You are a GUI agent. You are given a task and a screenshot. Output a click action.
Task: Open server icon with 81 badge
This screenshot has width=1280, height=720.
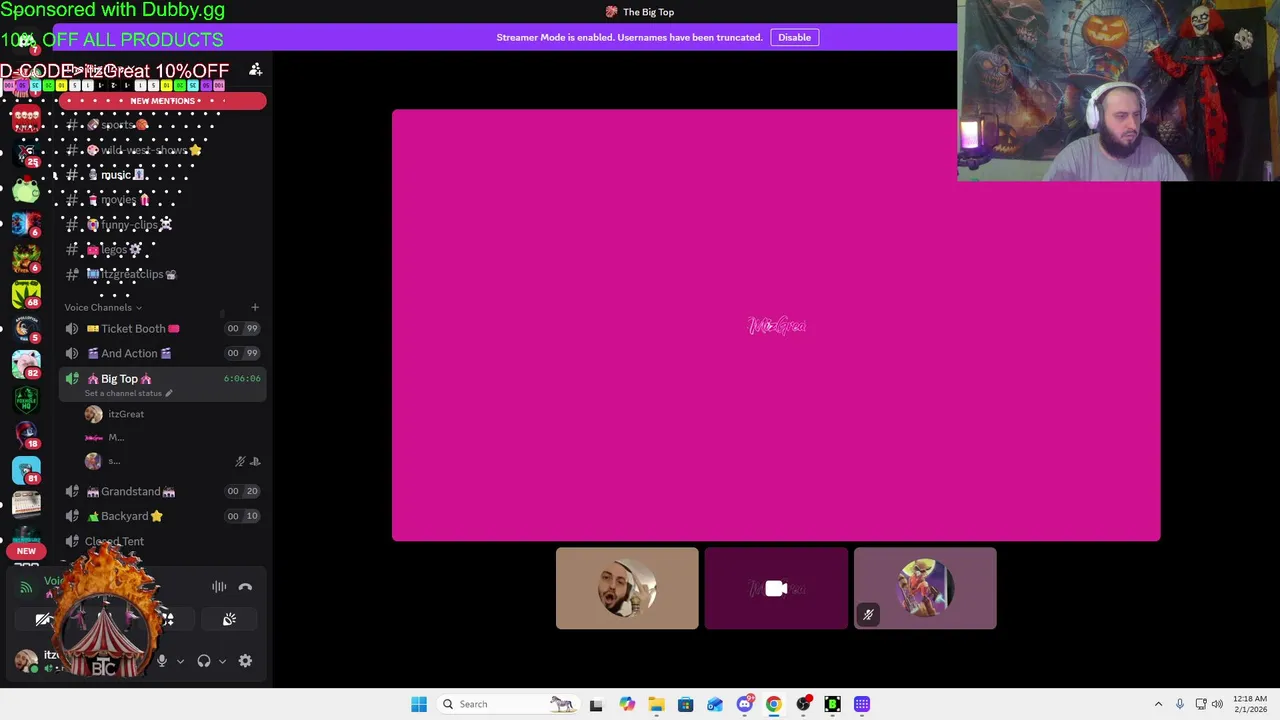pos(26,470)
